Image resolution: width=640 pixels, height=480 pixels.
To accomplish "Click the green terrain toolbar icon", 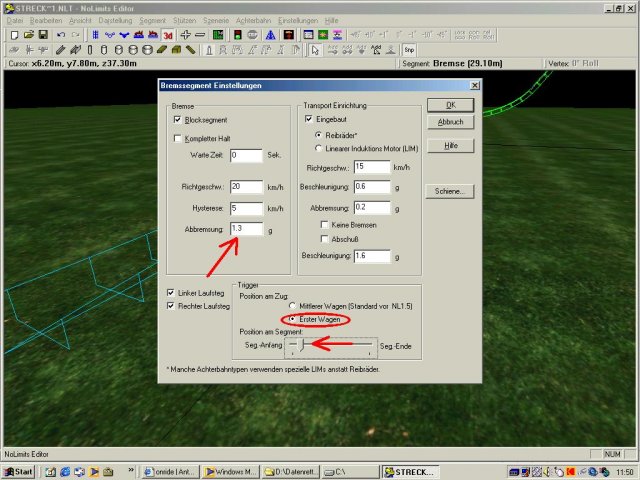I will (x=323, y=35).
